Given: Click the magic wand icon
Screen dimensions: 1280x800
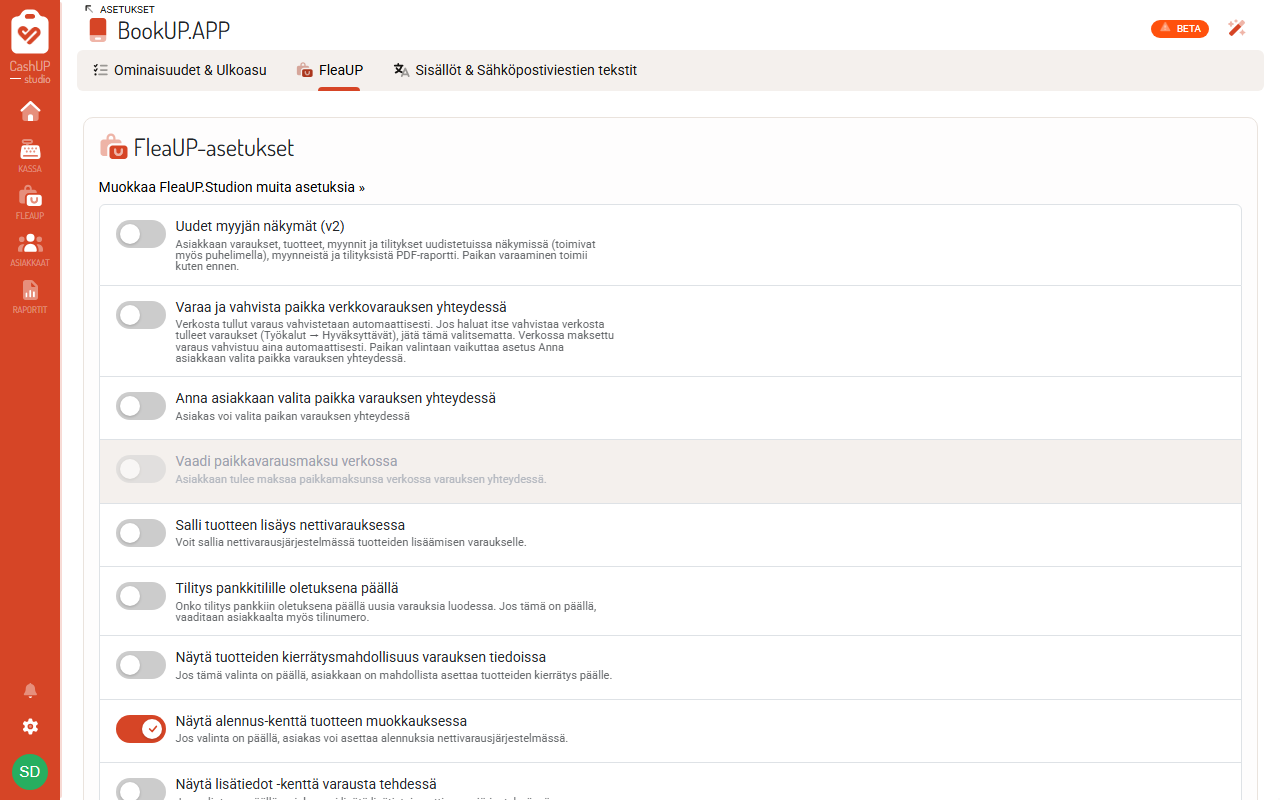Looking at the screenshot, I should 1237,28.
